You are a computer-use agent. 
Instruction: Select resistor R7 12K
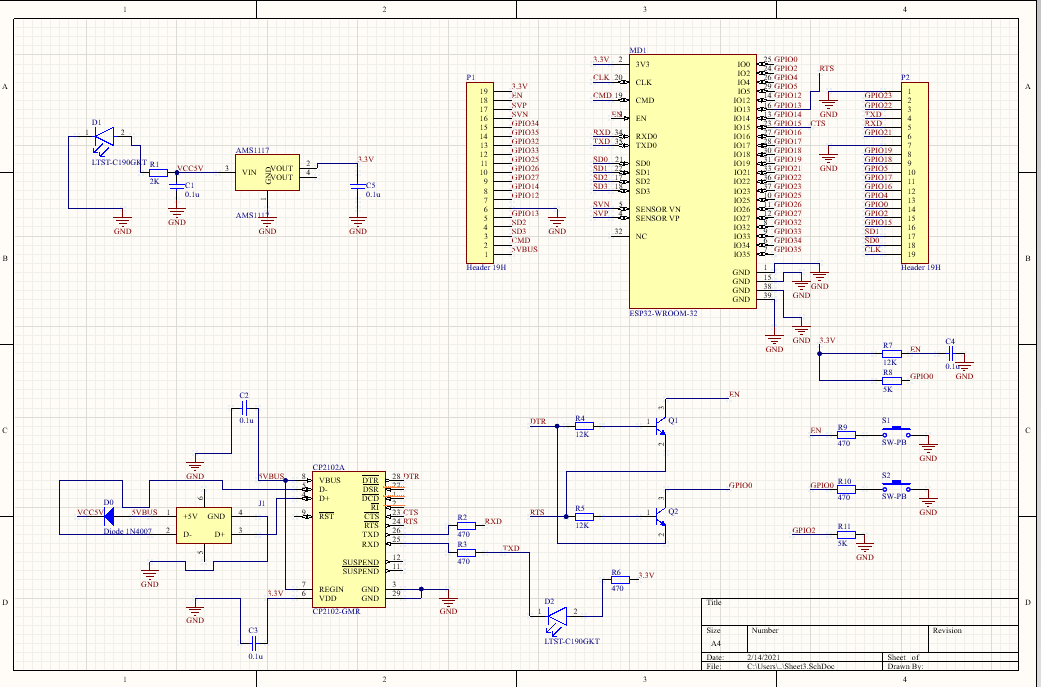pos(892,354)
